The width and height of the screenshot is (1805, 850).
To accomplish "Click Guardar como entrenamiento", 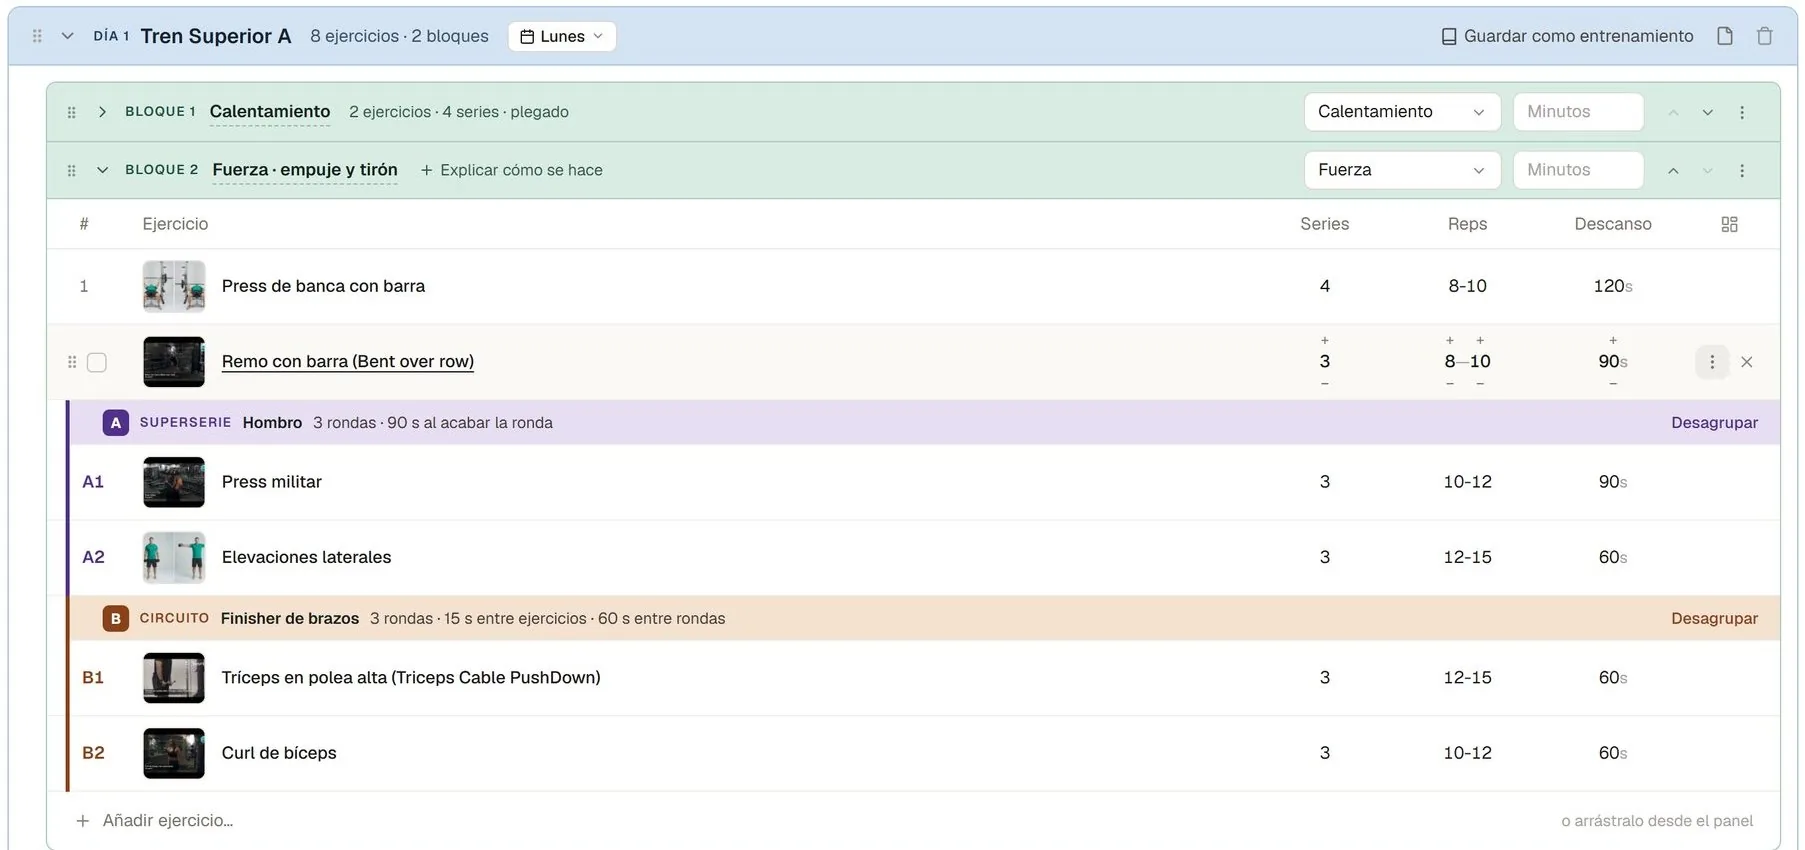I will point(1567,36).
